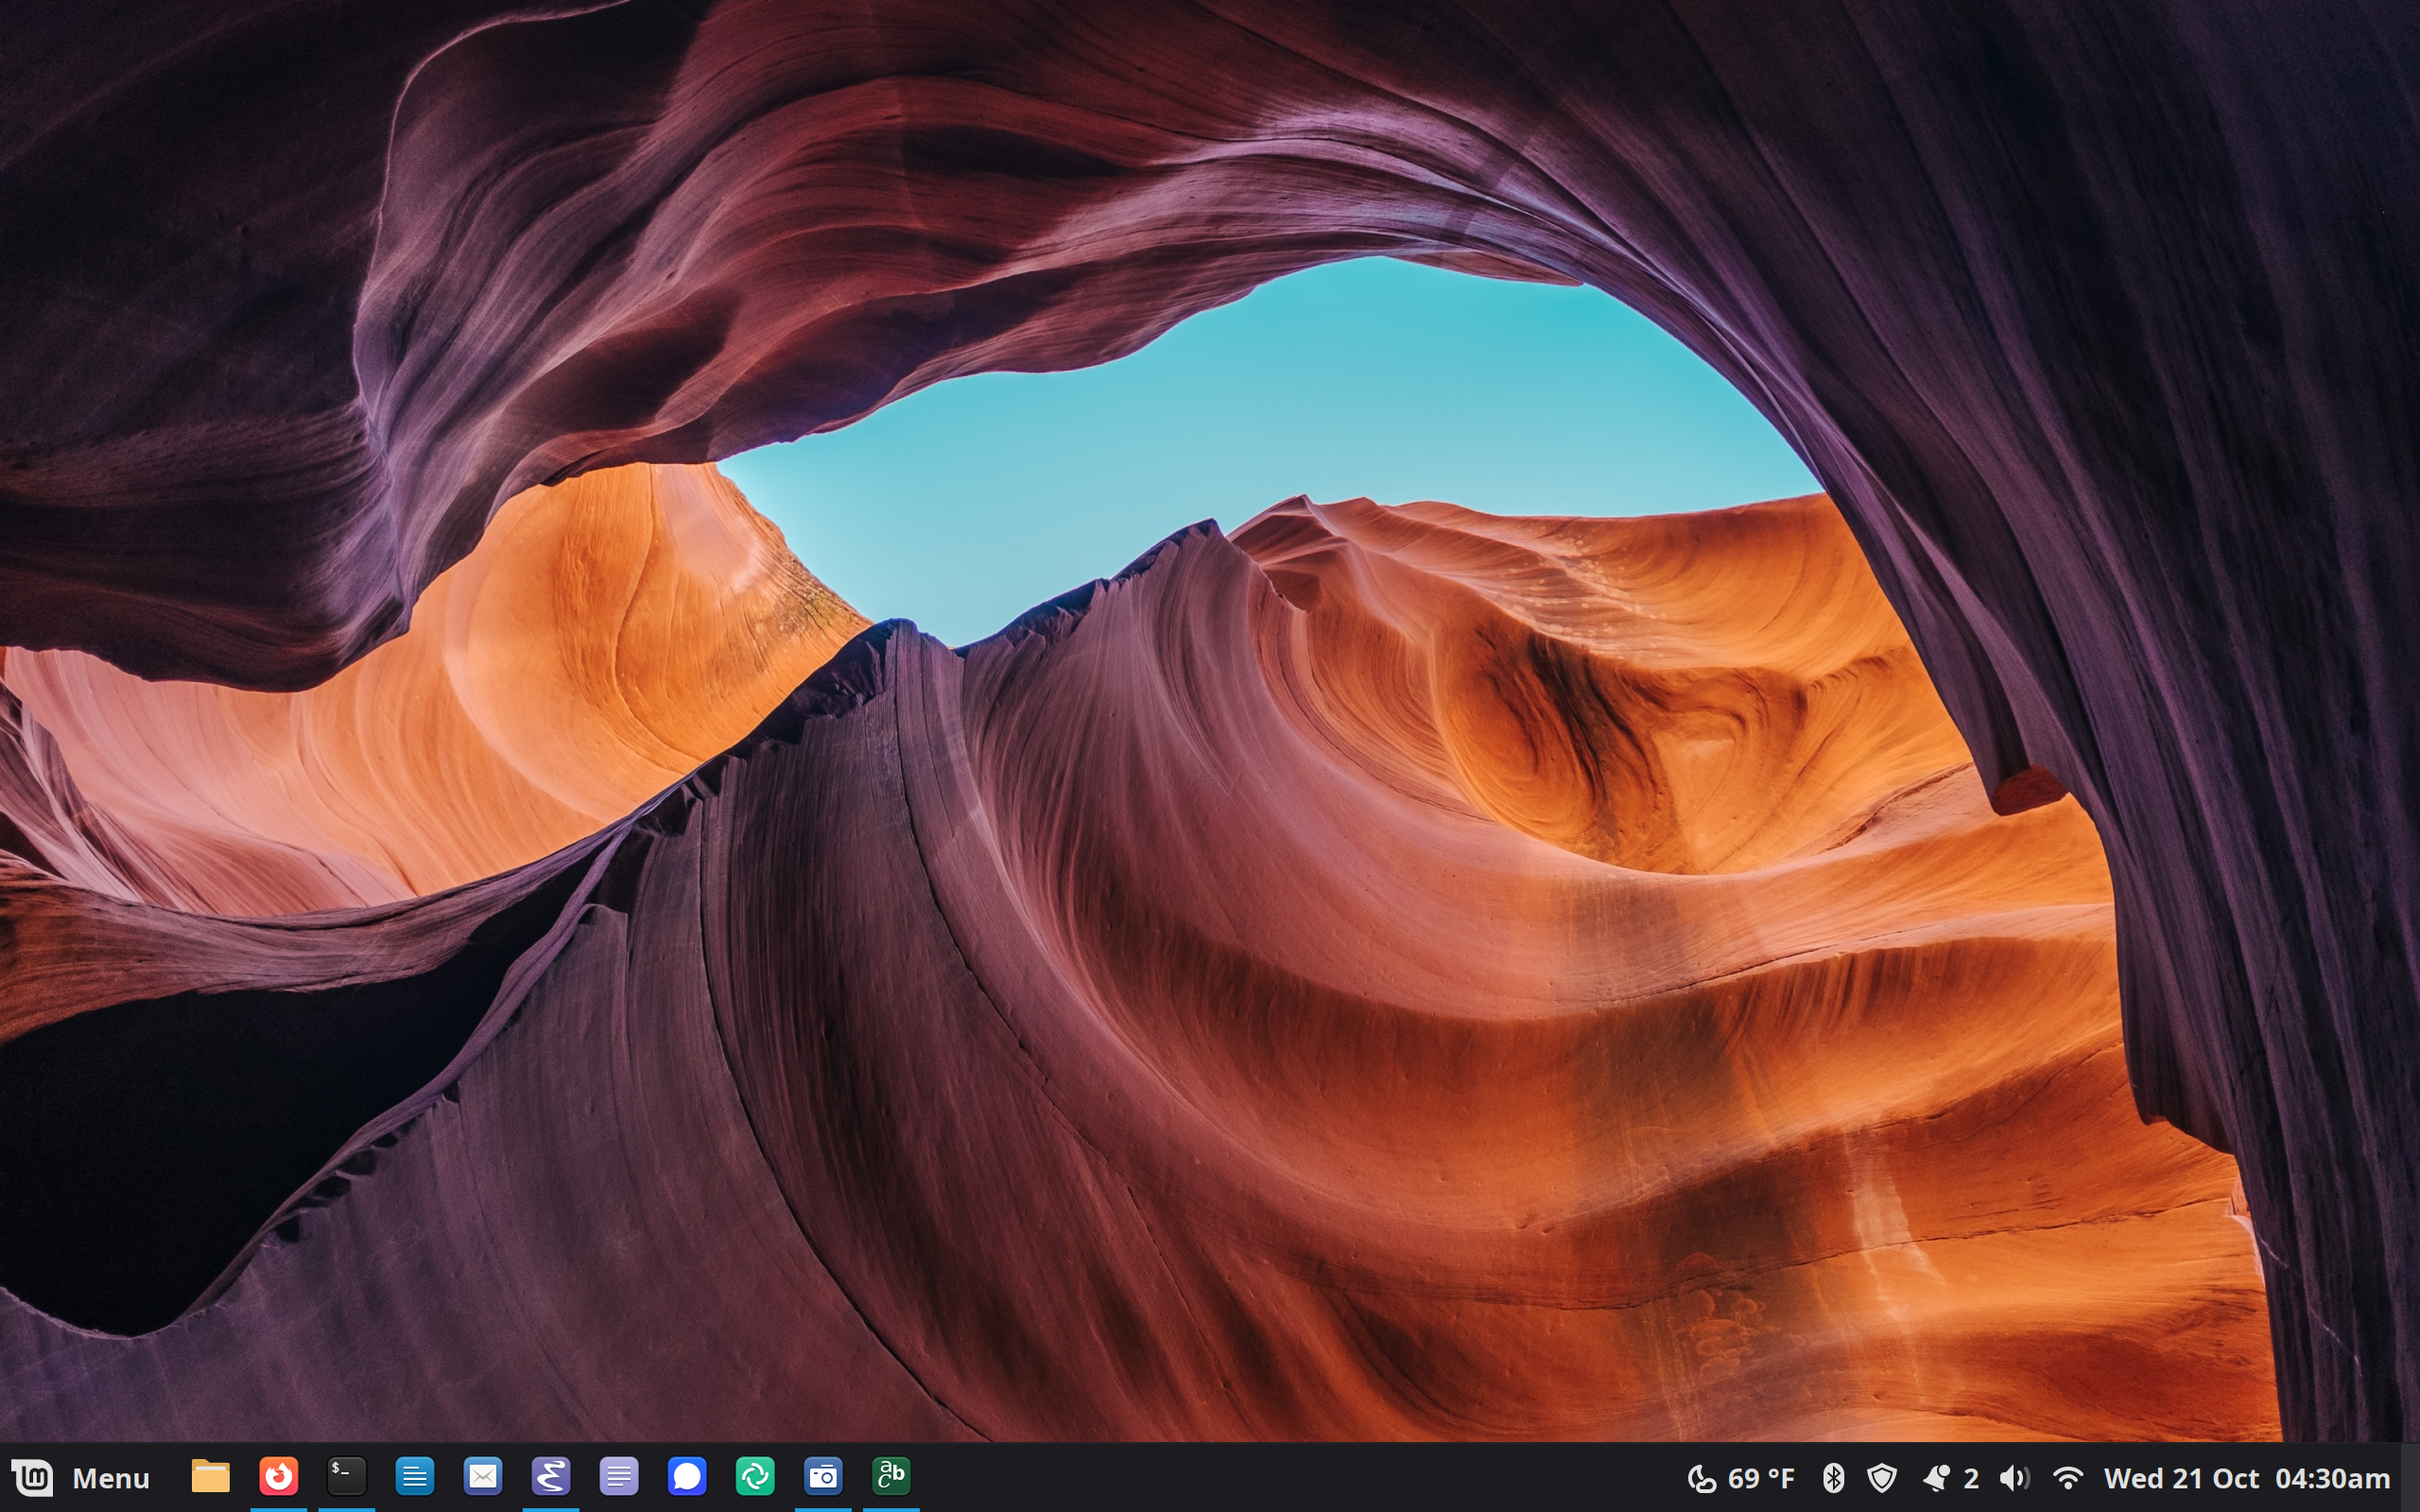
Task: Open the shield update manager tray icon
Action: pyautogui.click(x=1882, y=1478)
